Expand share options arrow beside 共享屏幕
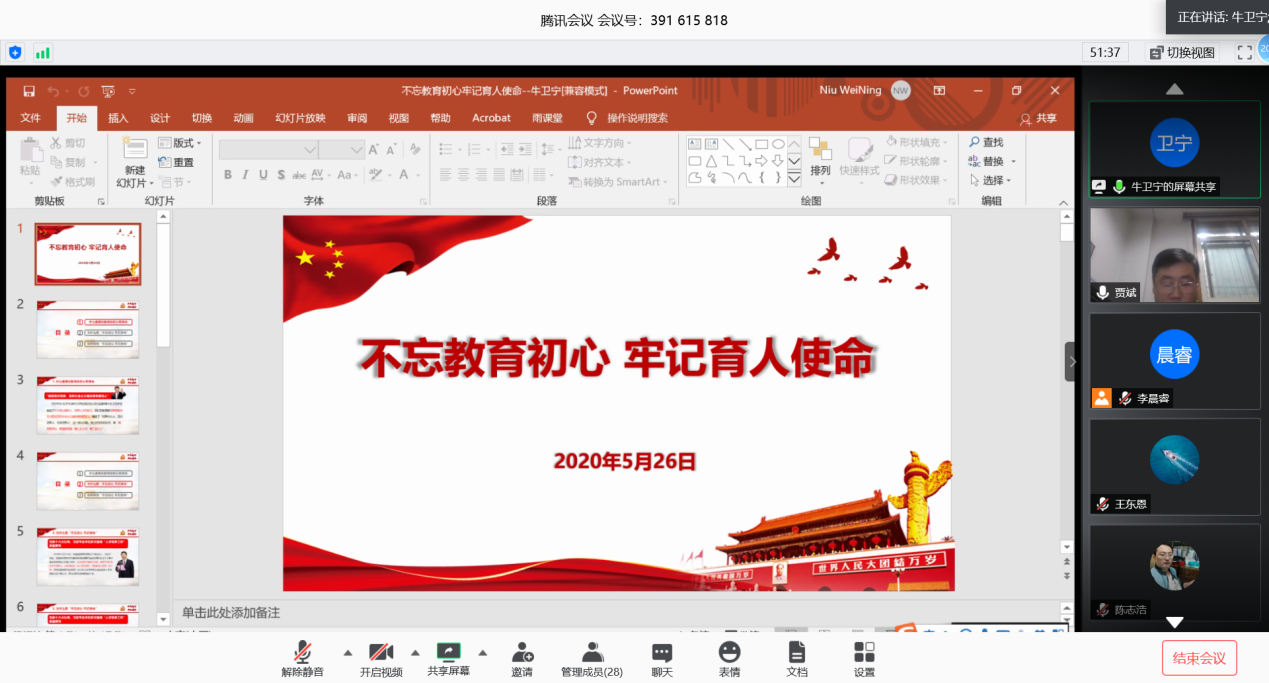 click(482, 652)
